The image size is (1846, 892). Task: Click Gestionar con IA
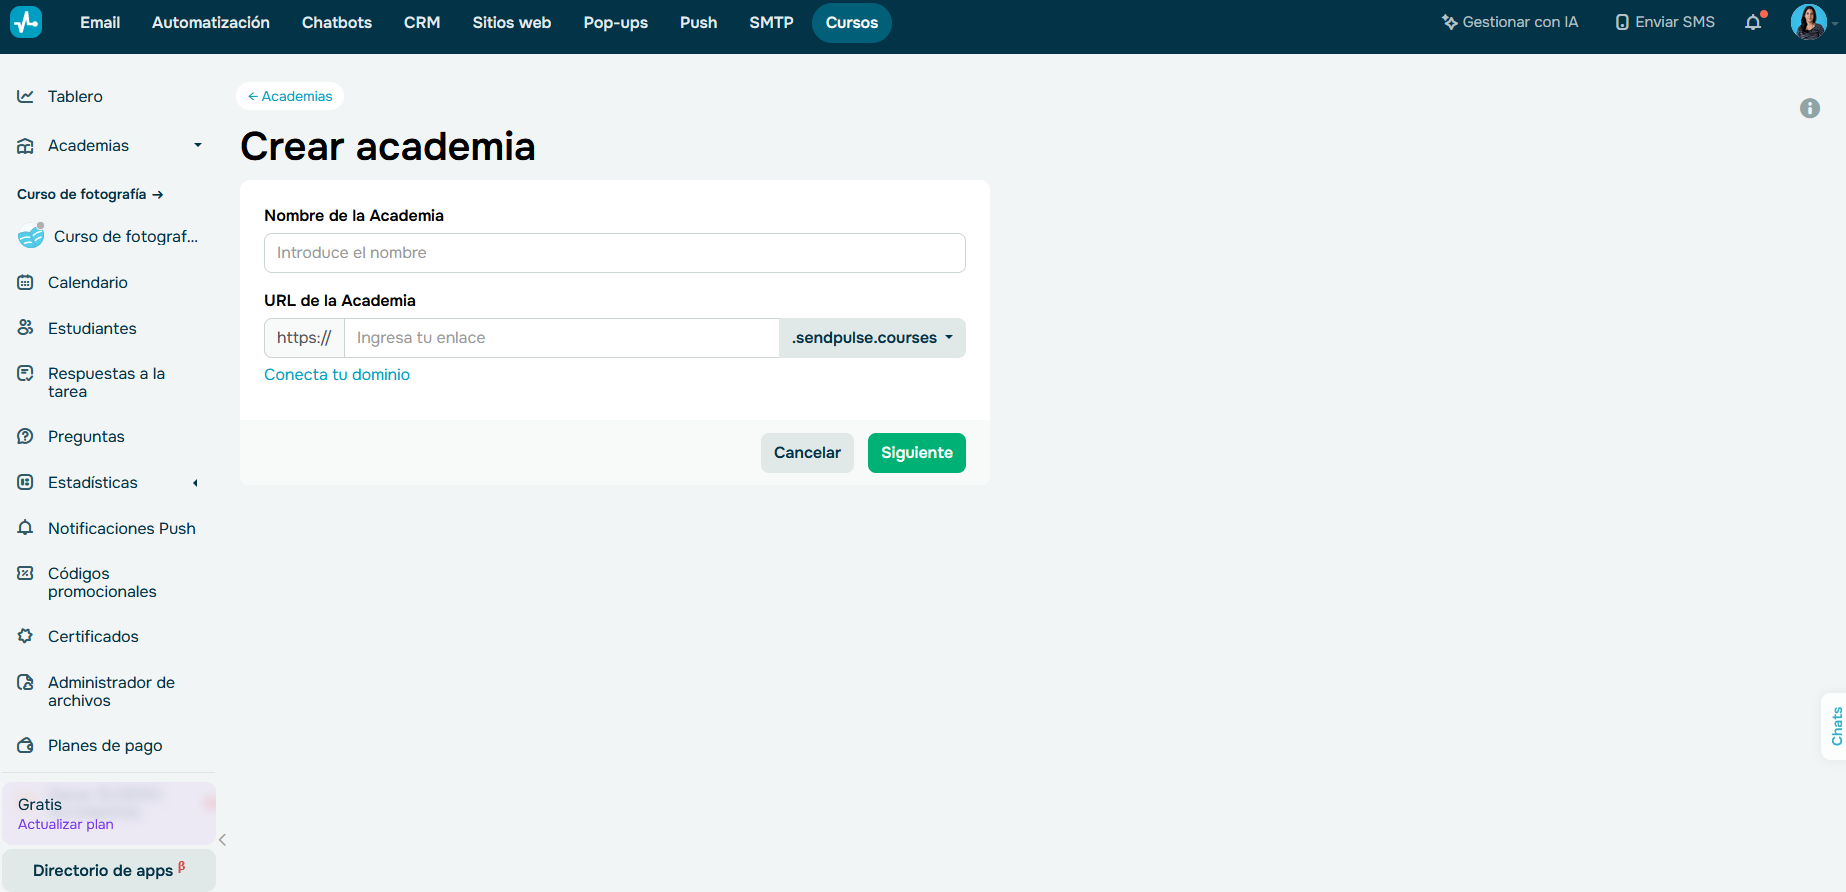[1510, 22]
